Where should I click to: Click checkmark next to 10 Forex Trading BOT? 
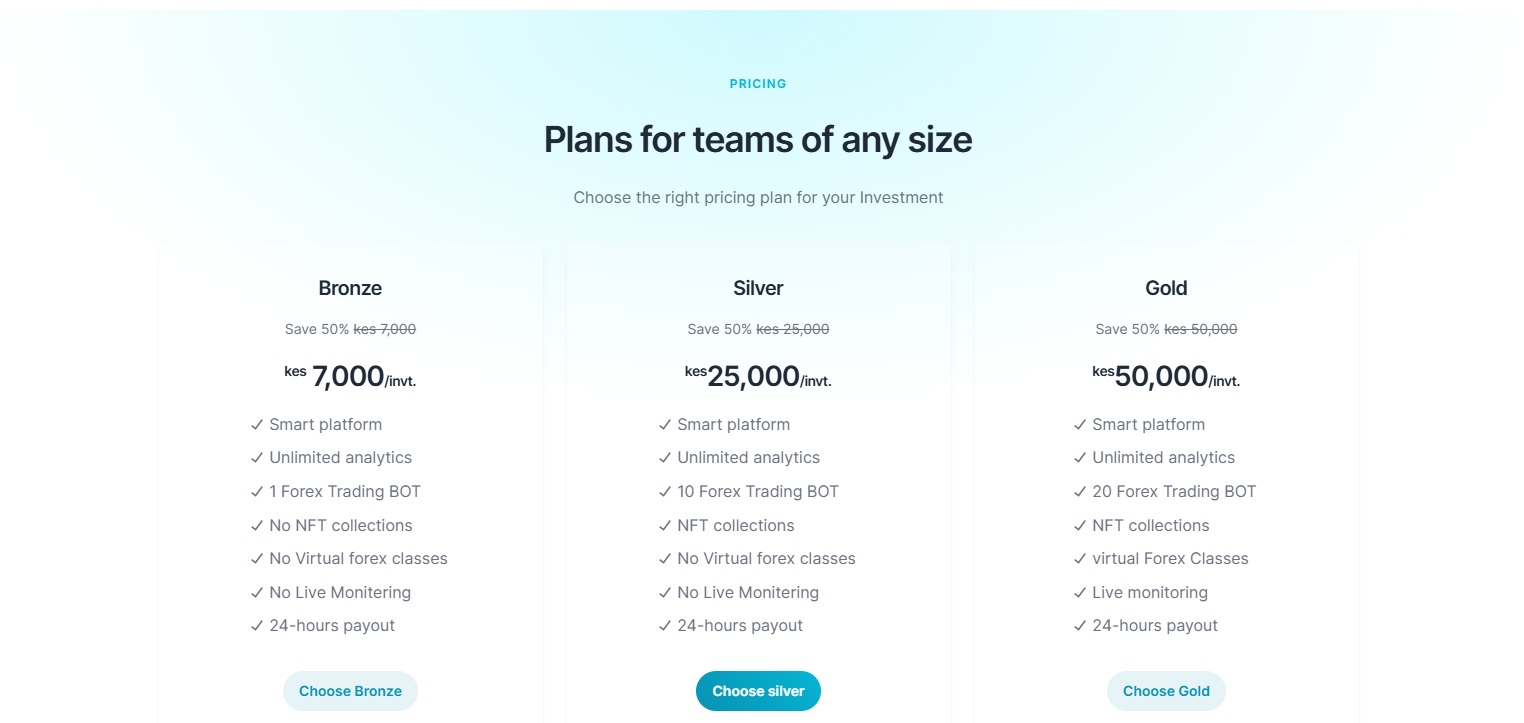(665, 492)
